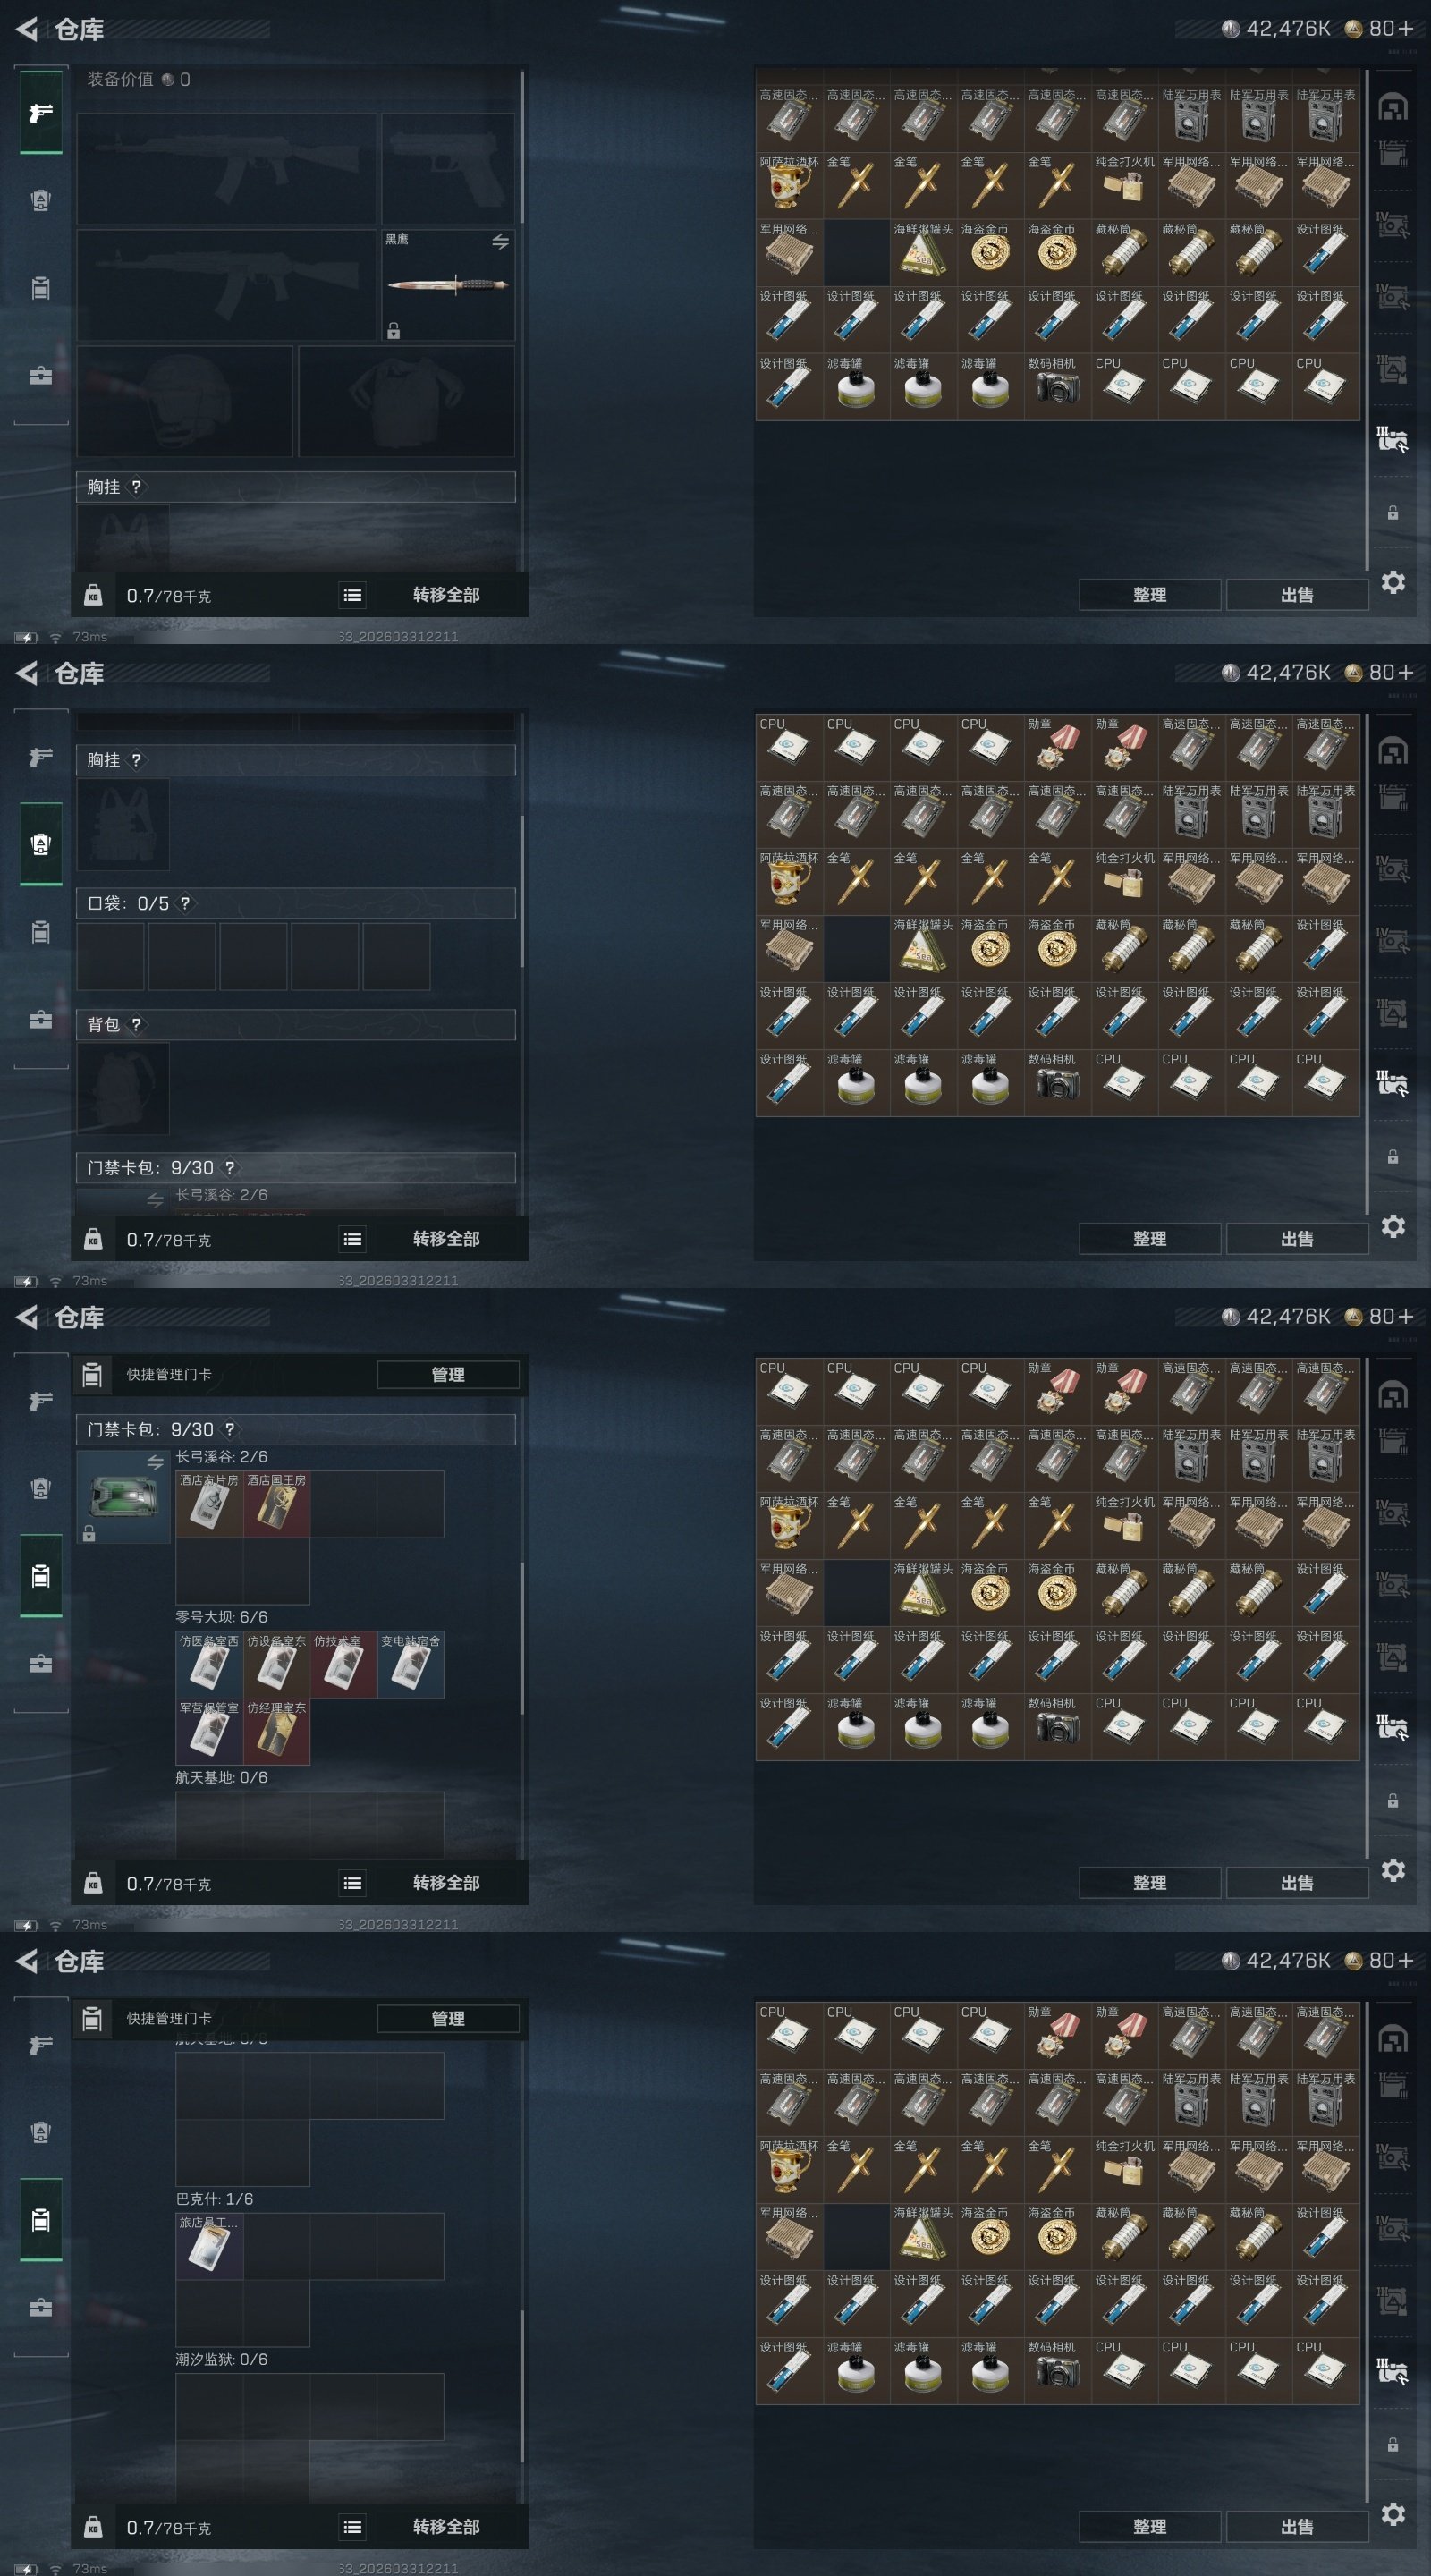The image size is (1431, 2576).
Task: Click the green access card holder
Action: coord(123,1496)
